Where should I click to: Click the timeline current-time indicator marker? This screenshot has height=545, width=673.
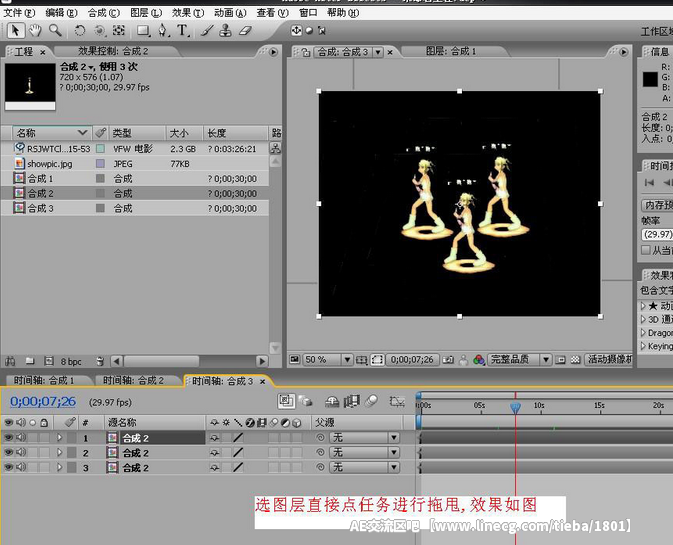coord(515,407)
